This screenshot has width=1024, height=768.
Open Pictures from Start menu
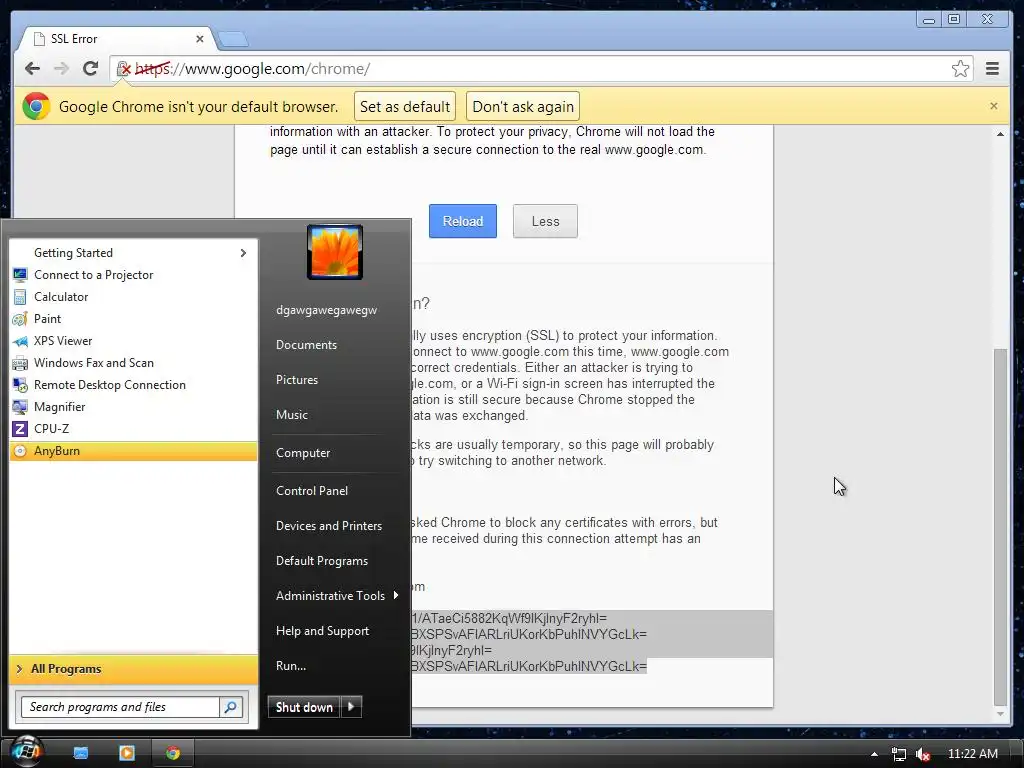[x=296, y=380]
